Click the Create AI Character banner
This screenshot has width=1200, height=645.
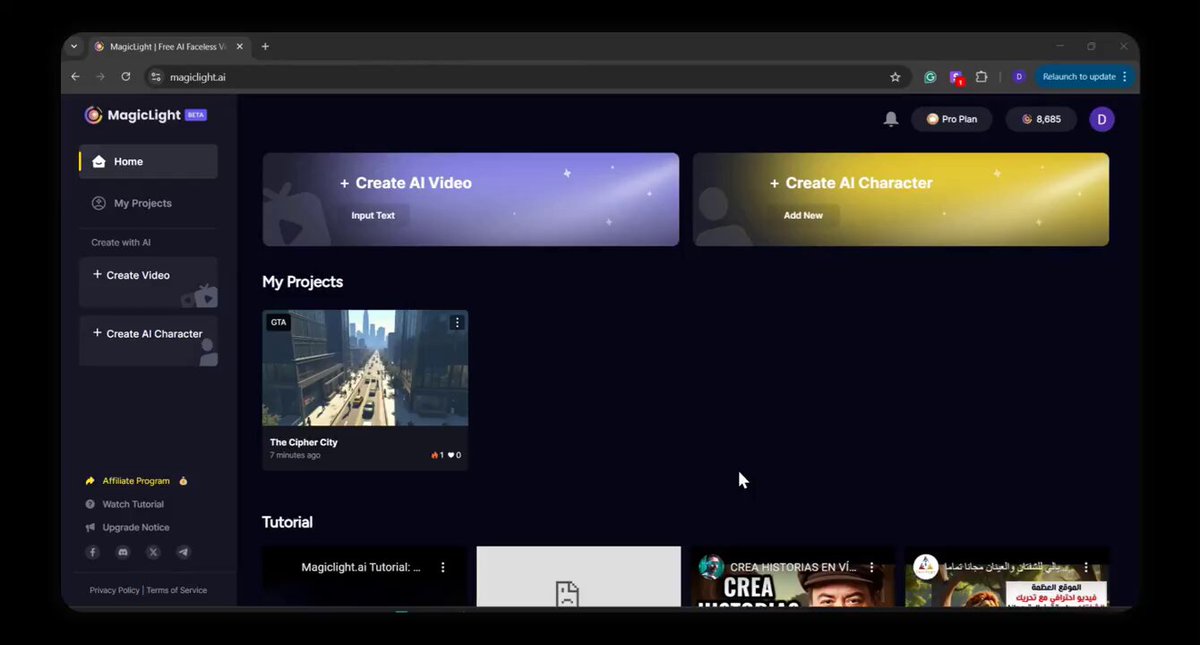[x=901, y=199]
